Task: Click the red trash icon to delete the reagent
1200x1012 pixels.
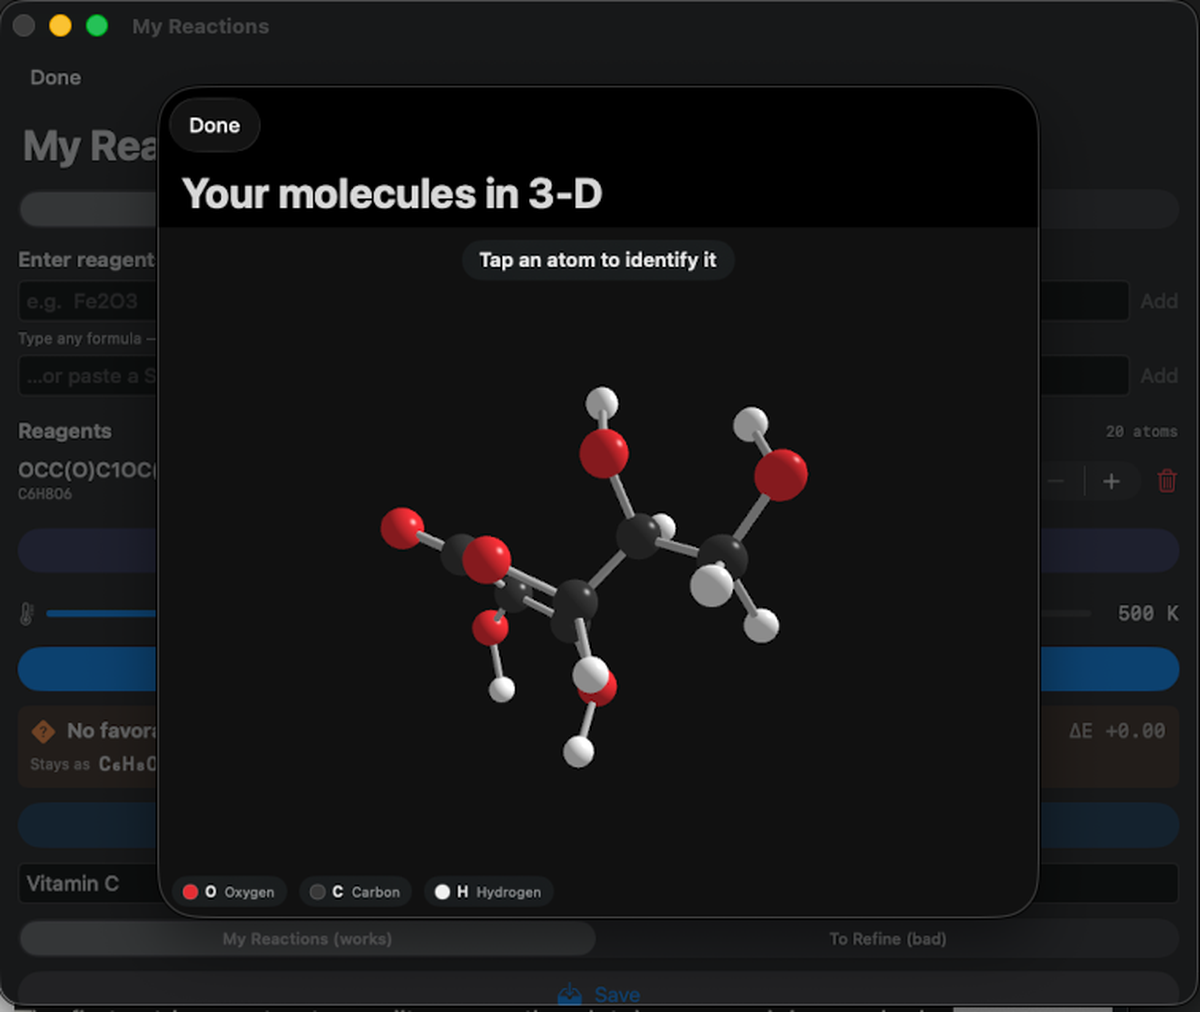Action: pos(1166,481)
